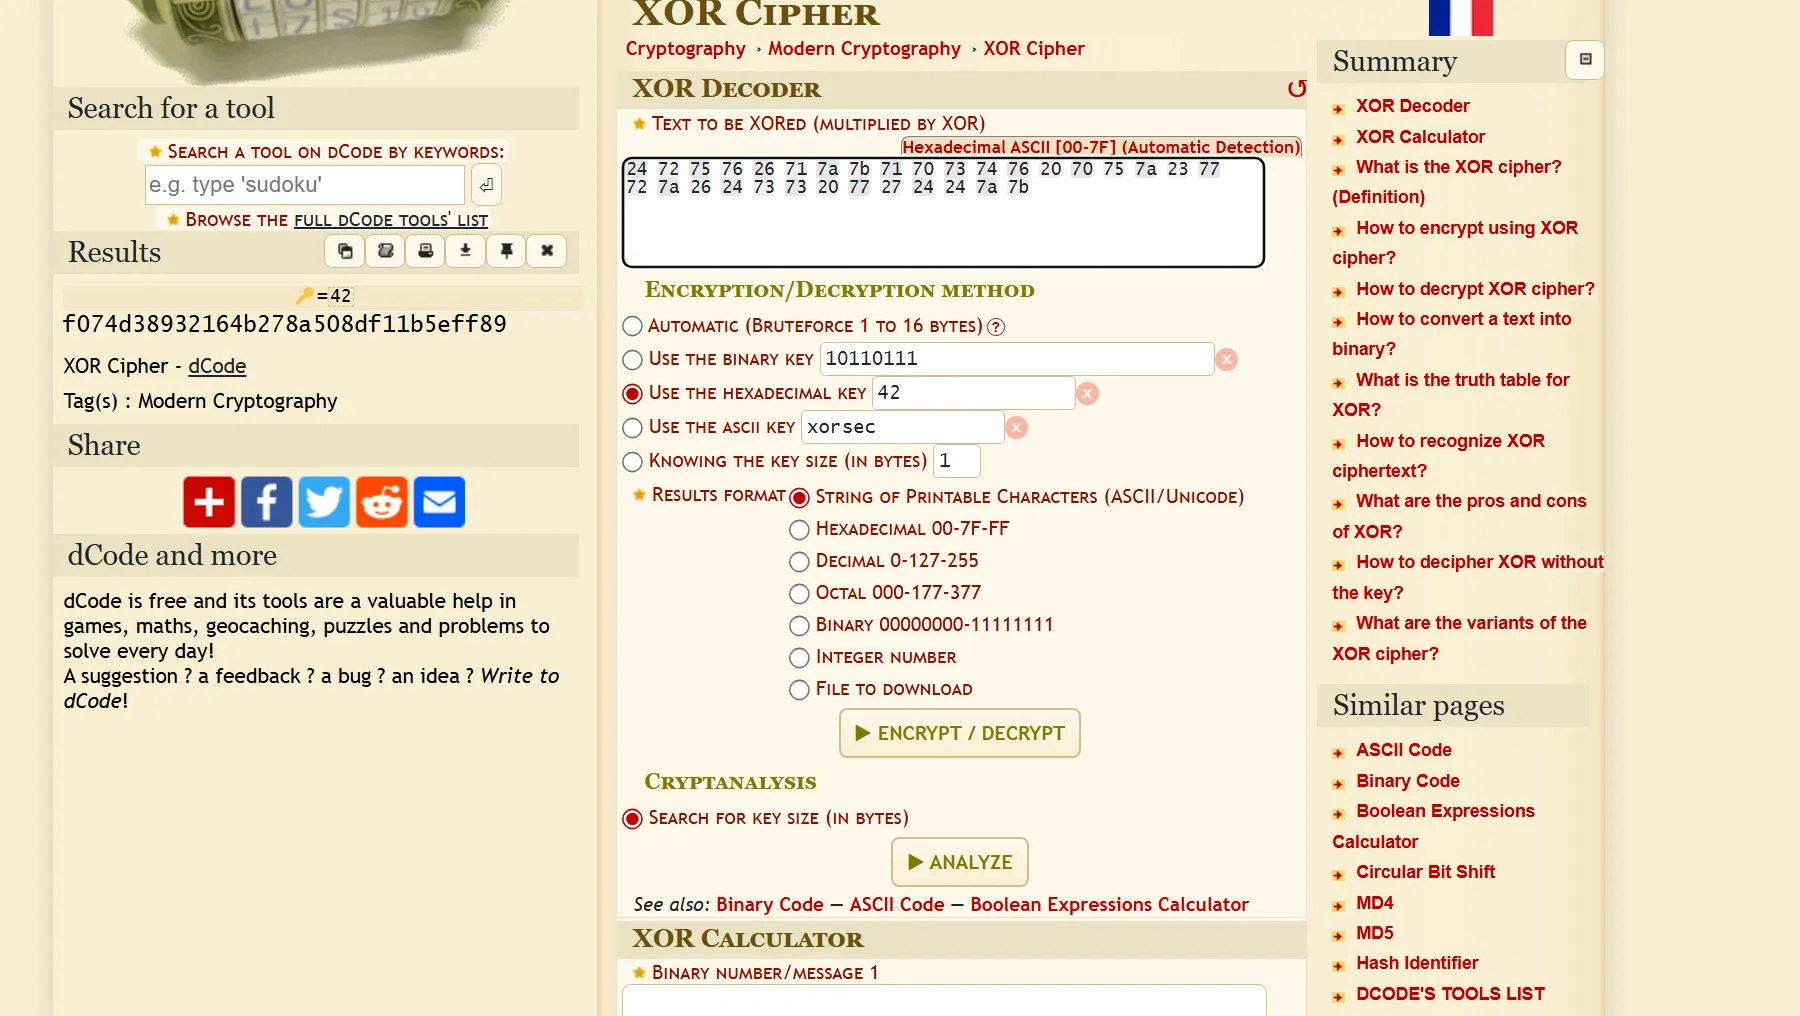Go to Cryptography breadcrumb category
This screenshot has height=1016, width=1800.
(685, 49)
